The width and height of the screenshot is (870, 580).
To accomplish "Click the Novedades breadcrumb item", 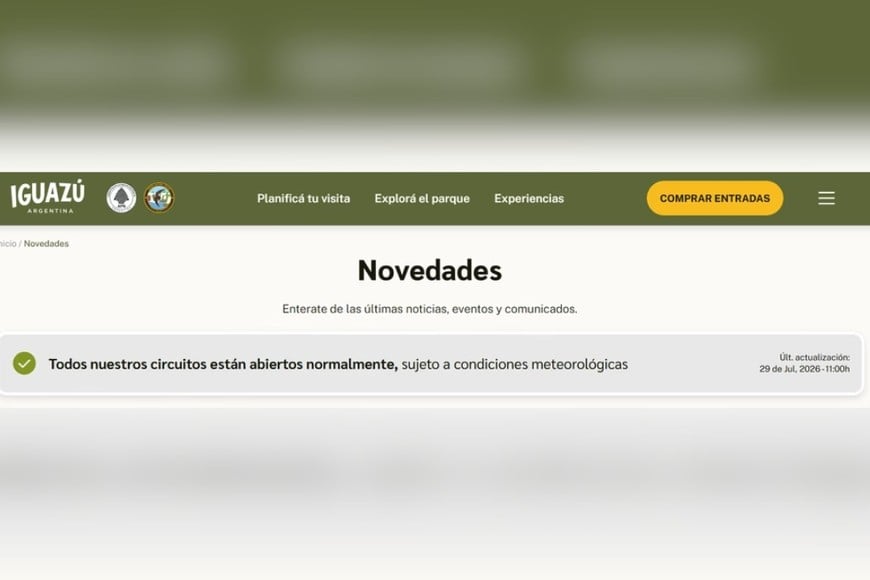I will tap(46, 244).
